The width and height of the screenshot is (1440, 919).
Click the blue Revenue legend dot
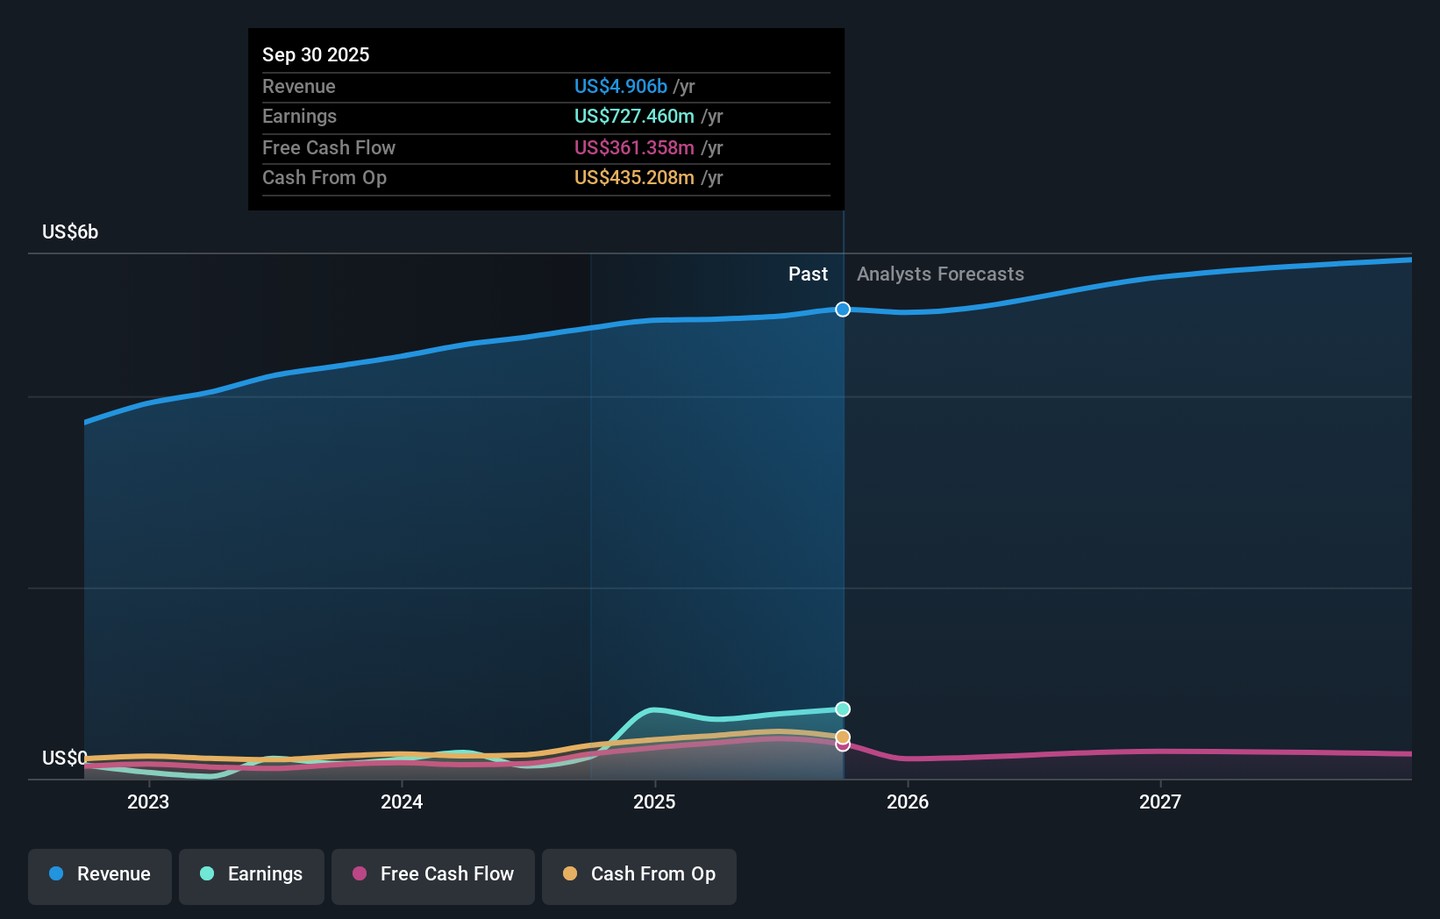point(56,874)
